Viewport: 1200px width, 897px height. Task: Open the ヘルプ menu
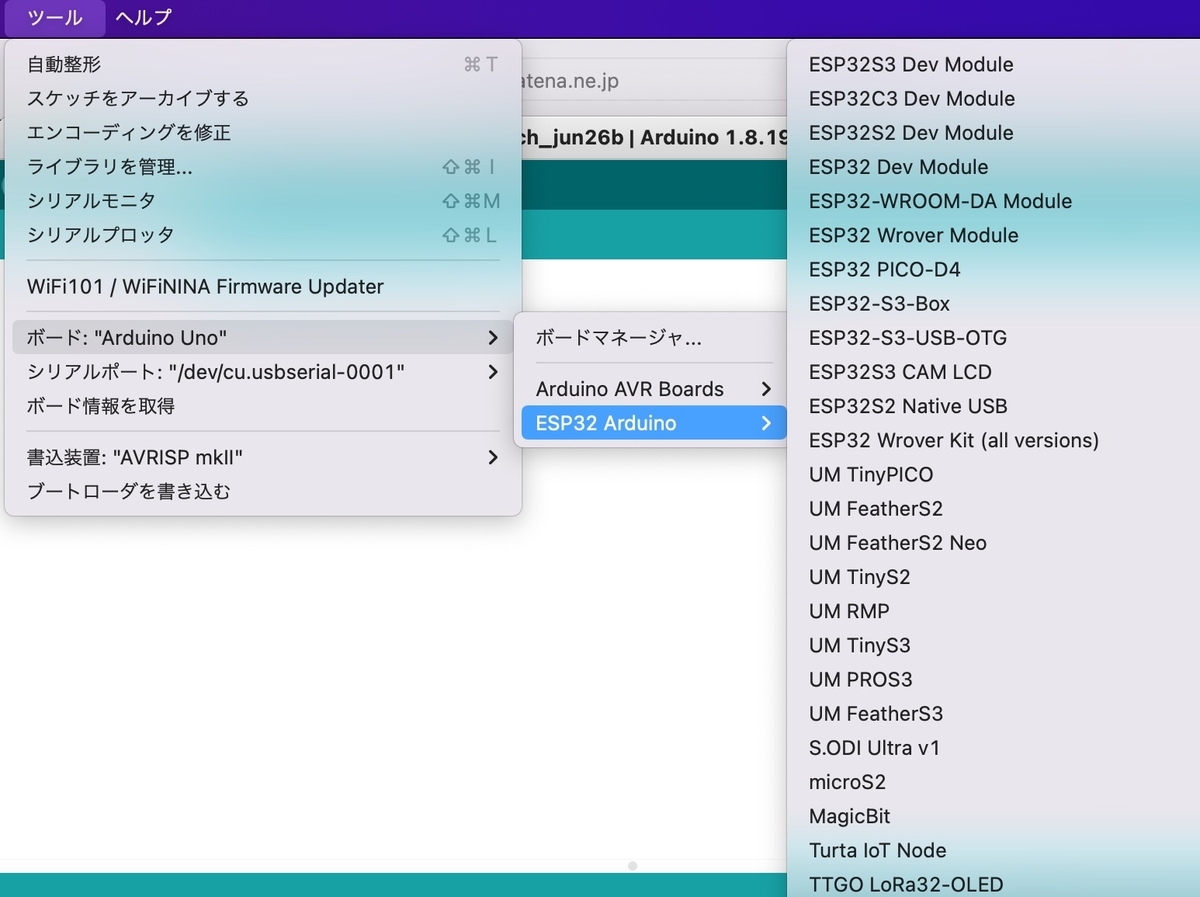144,17
